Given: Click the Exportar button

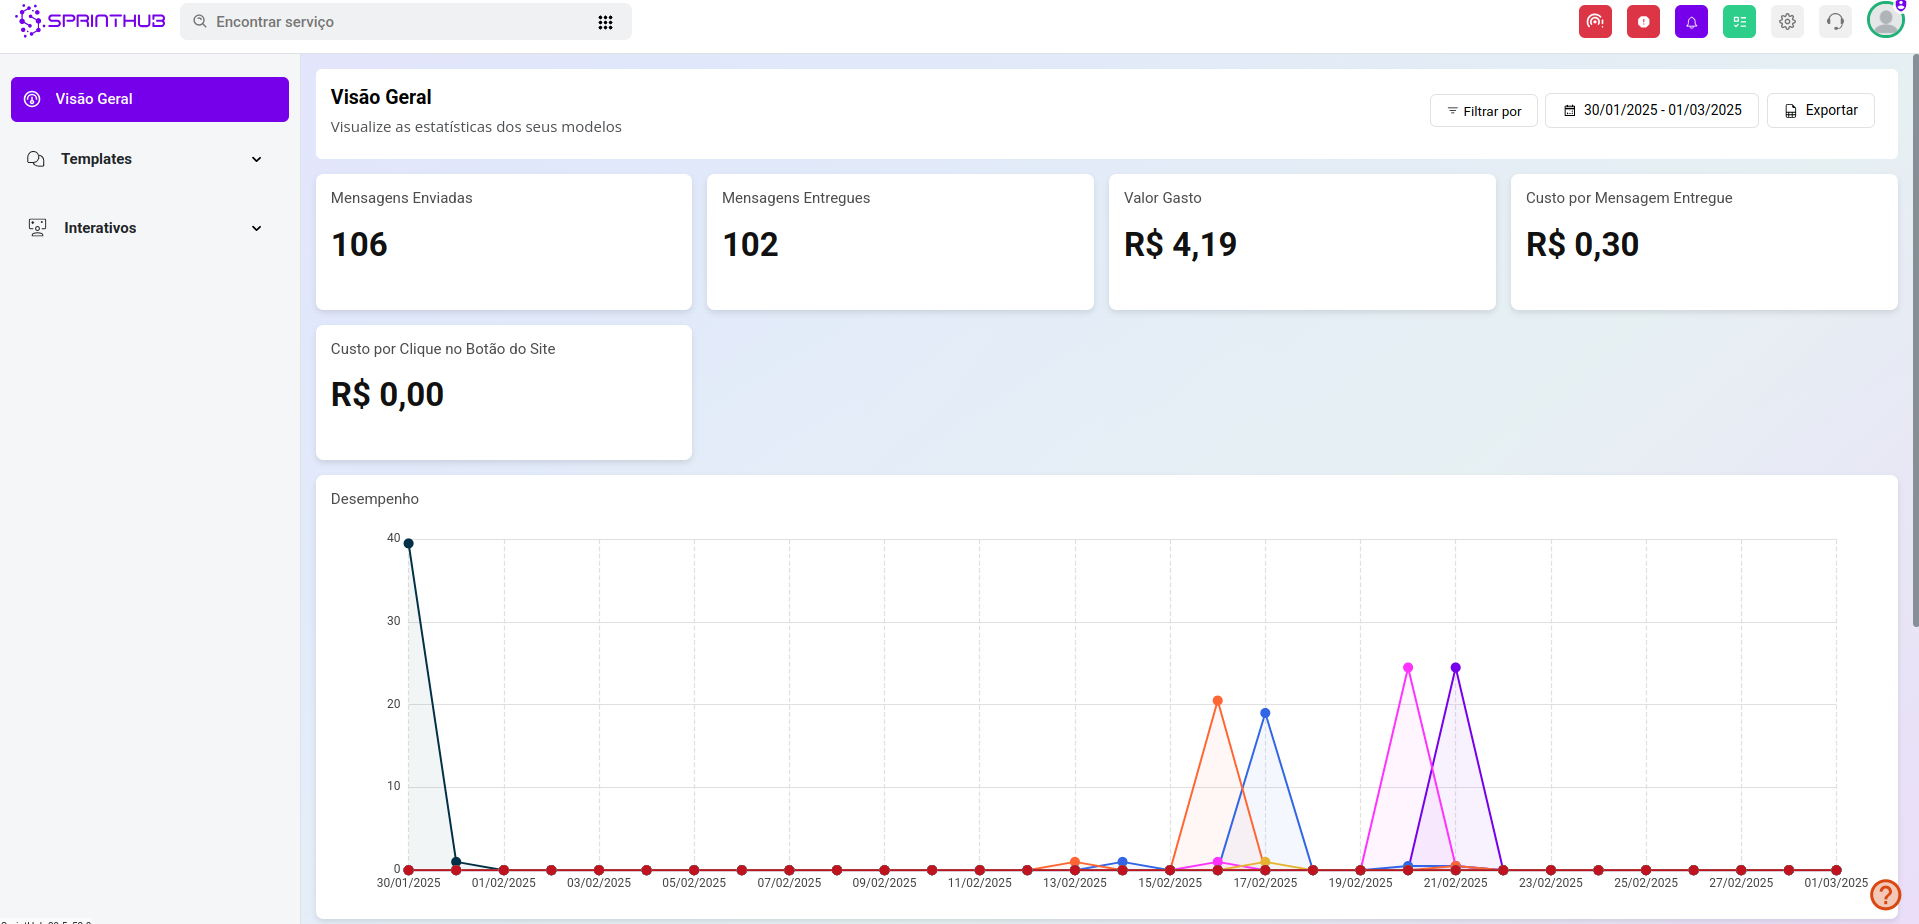Looking at the screenshot, I should pyautogui.click(x=1820, y=110).
